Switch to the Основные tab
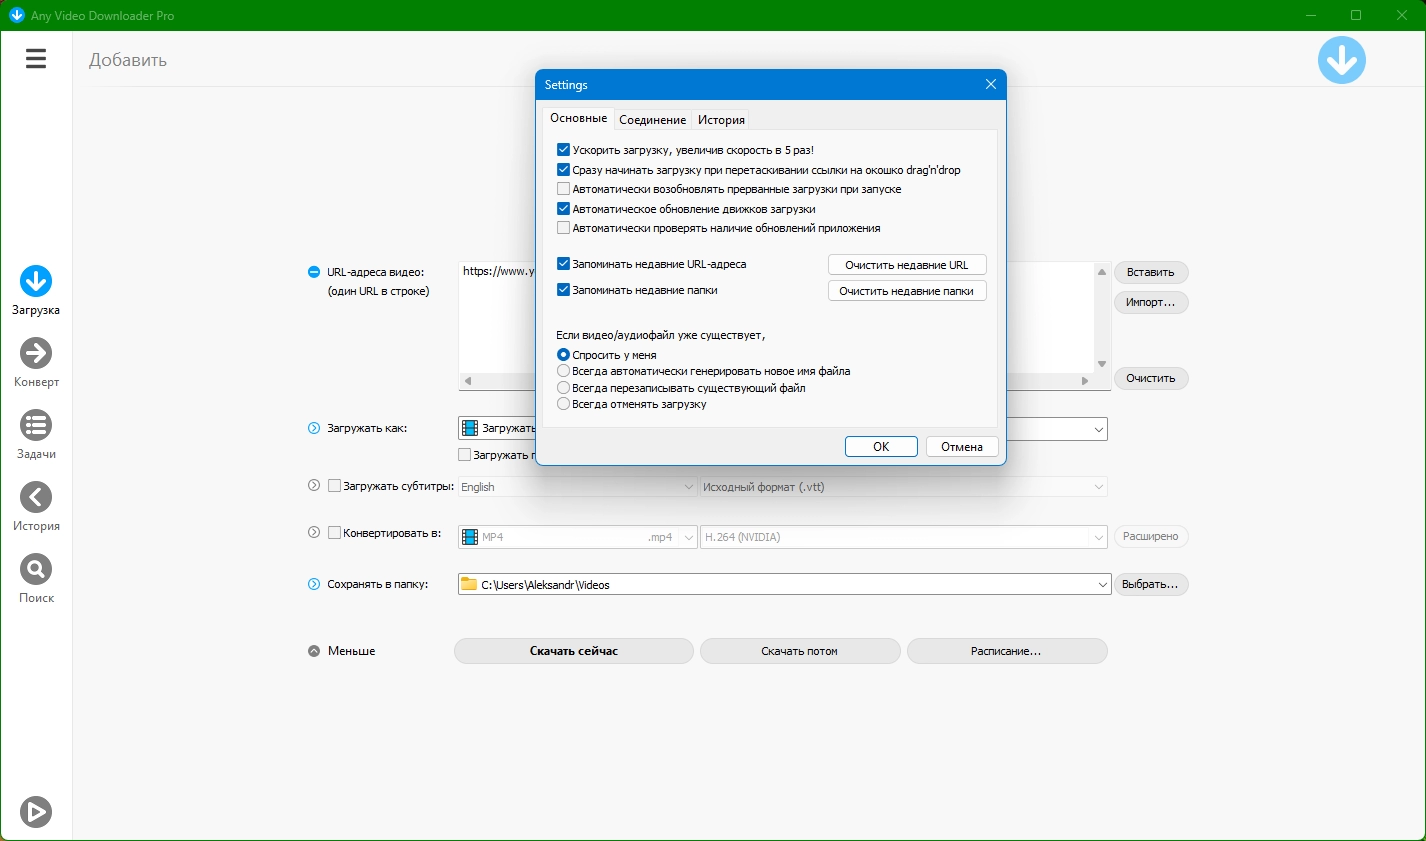The width and height of the screenshot is (1426, 841). pyautogui.click(x=578, y=118)
